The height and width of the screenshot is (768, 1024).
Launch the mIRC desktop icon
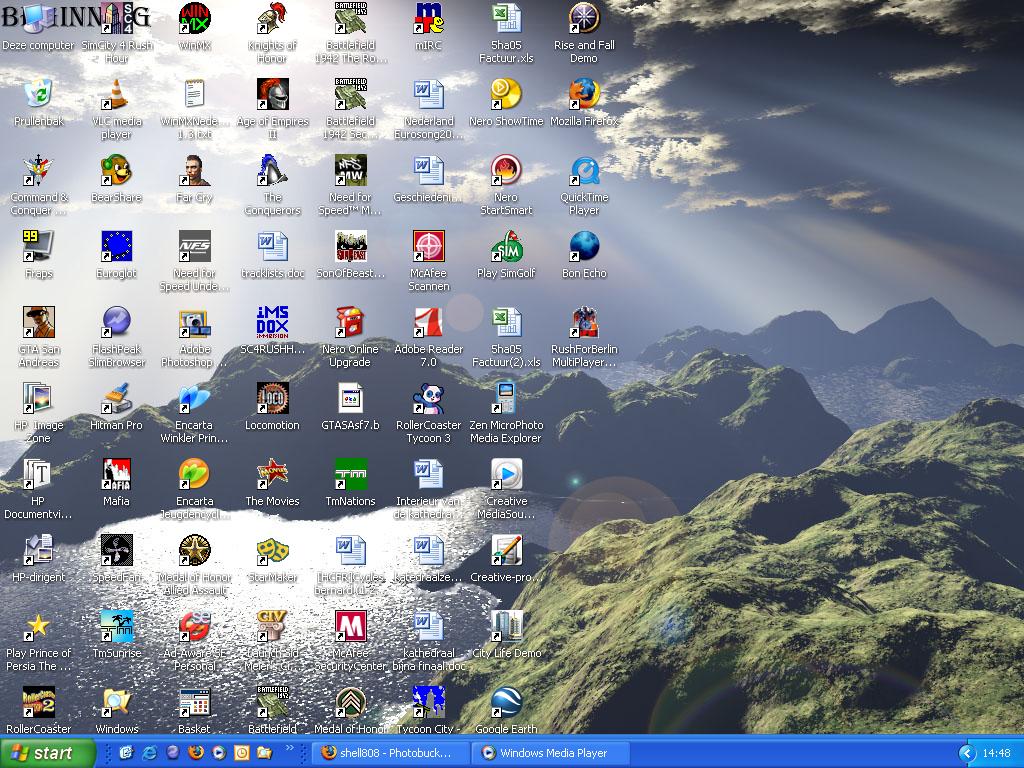click(428, 21)
